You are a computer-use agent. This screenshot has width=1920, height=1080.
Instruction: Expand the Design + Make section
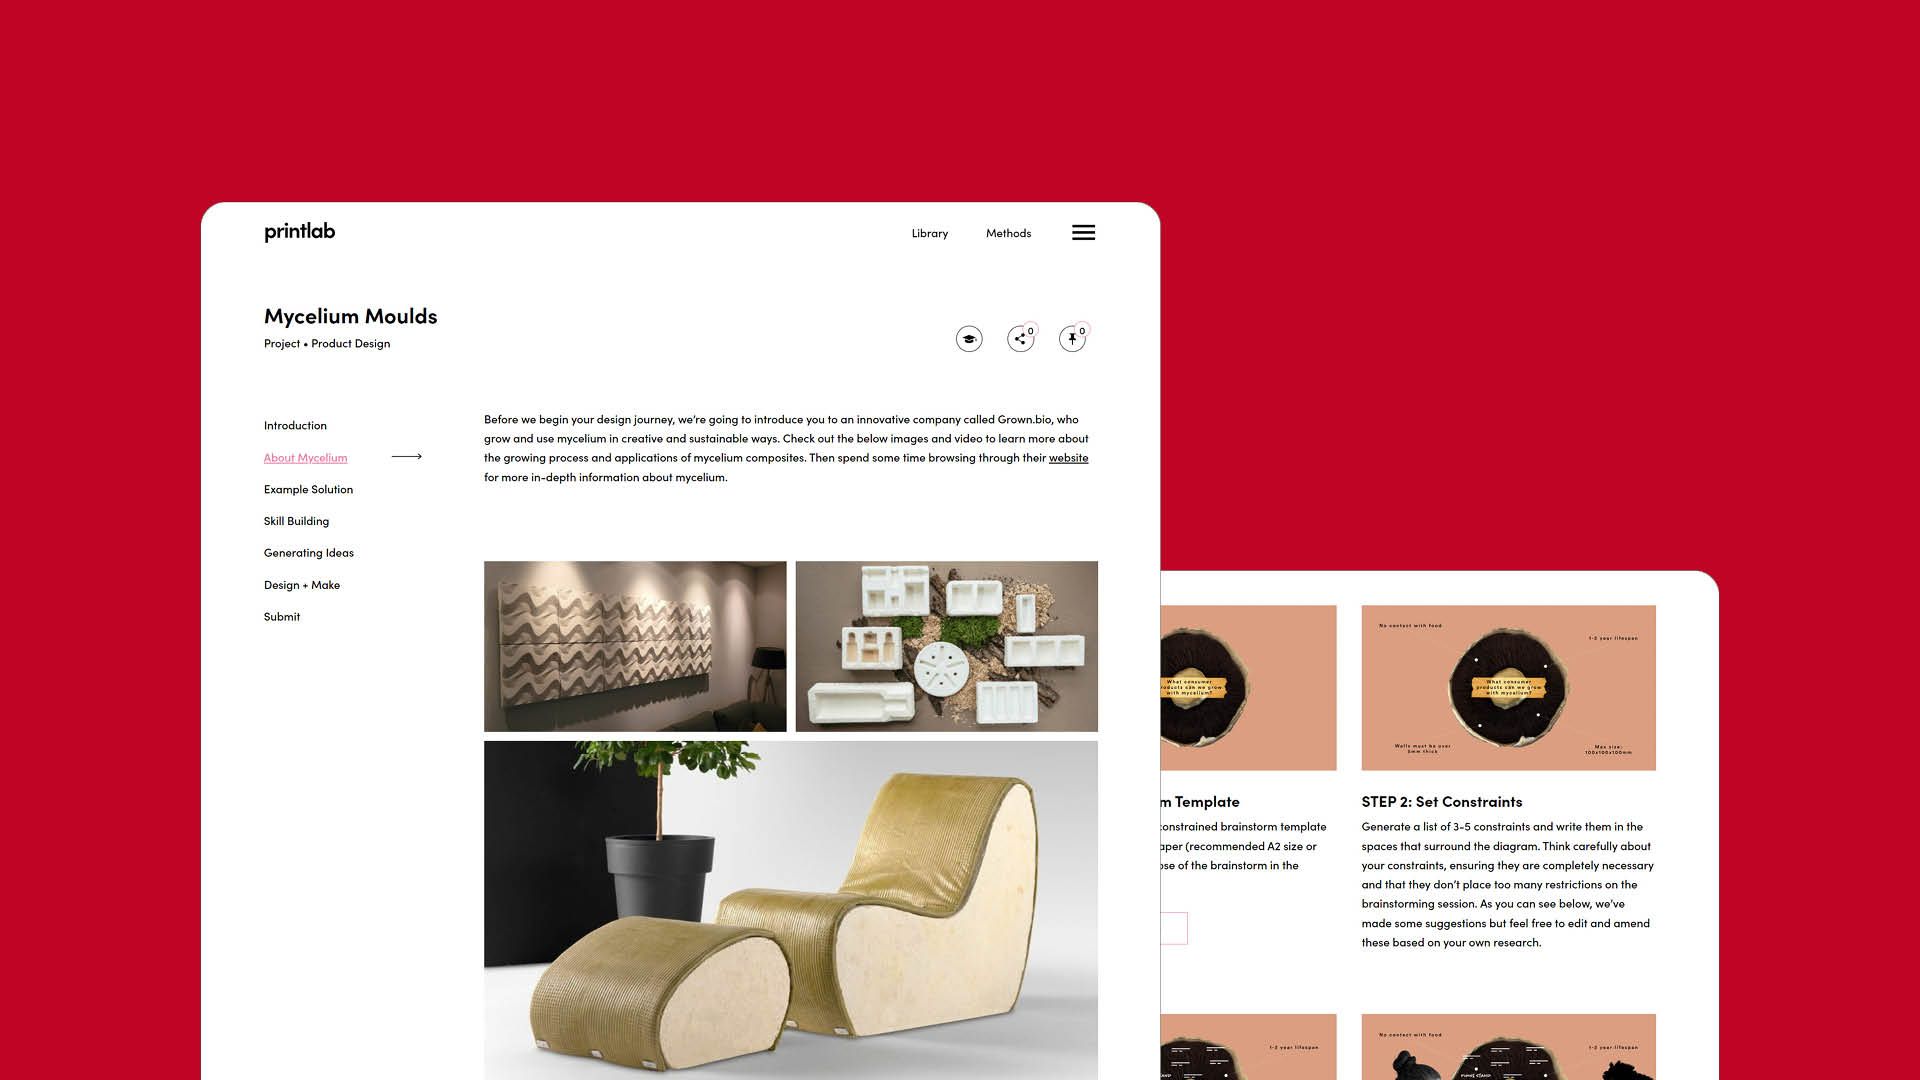click(x=301, y=584)
